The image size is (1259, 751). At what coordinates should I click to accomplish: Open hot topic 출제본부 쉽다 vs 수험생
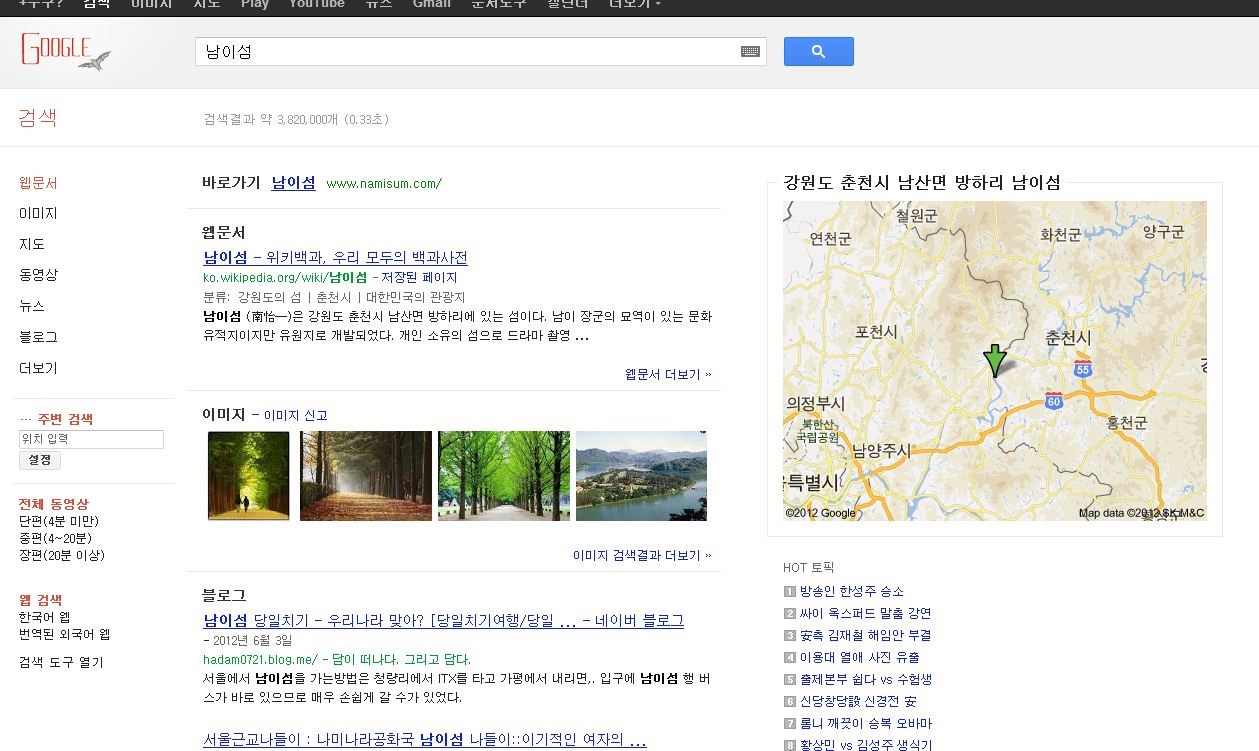pos(866,679)
